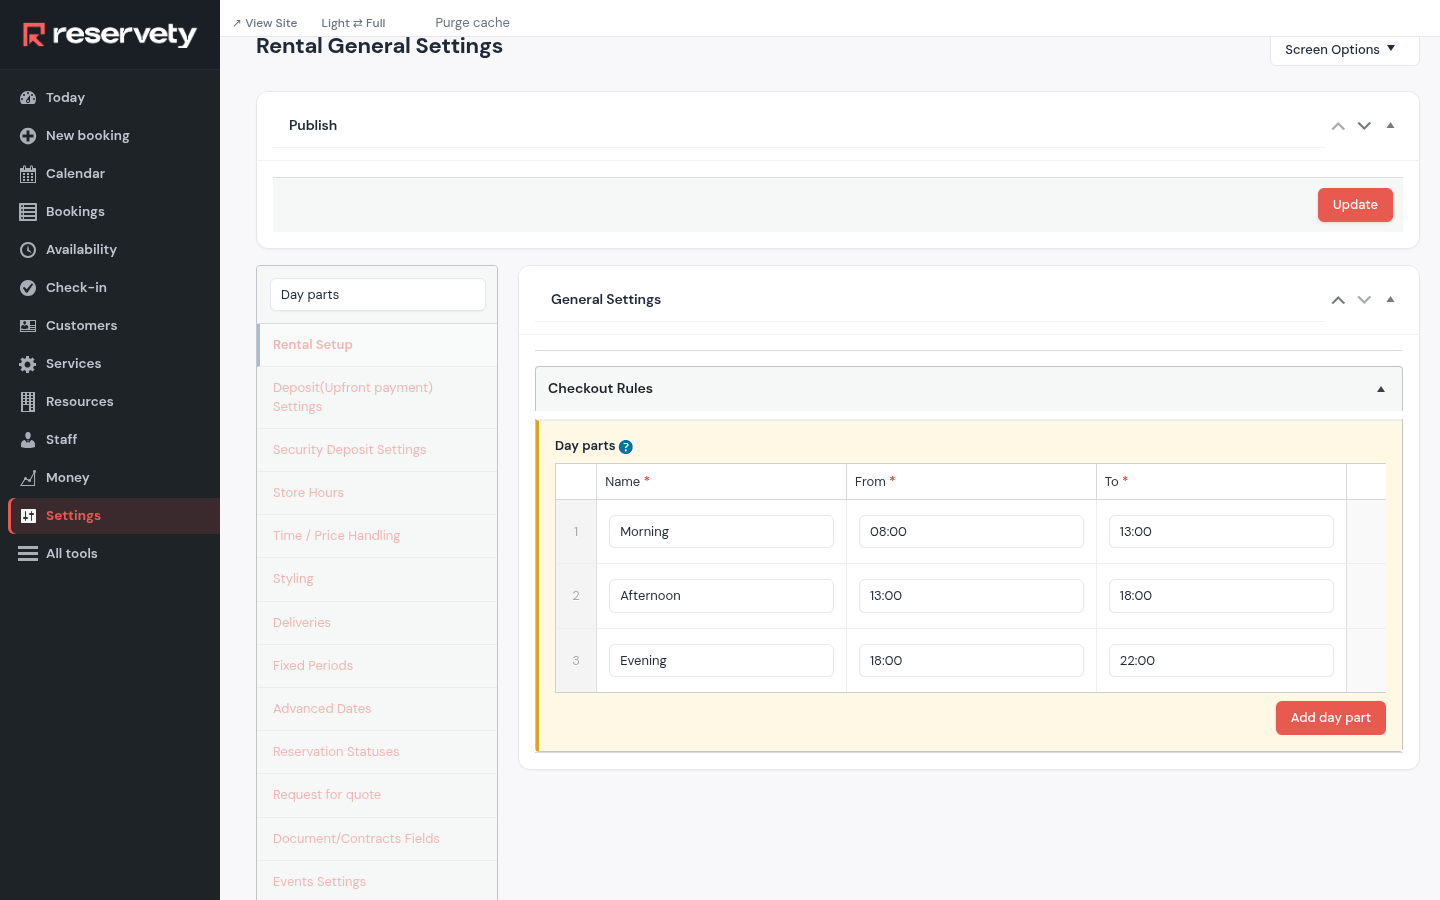Open the Screen Options dropdown
Viewport: 1440px width, 900px height.
coord(1344,50)
